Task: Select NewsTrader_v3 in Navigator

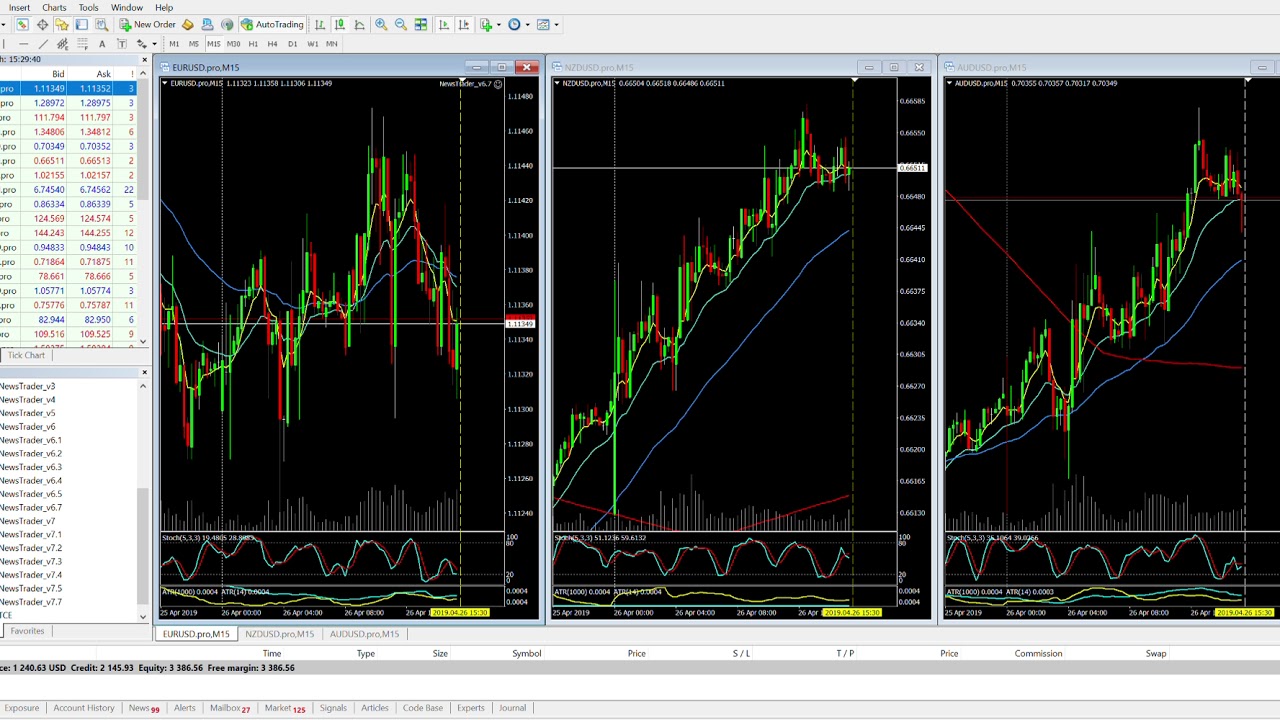Action: (x=28, y=386)
